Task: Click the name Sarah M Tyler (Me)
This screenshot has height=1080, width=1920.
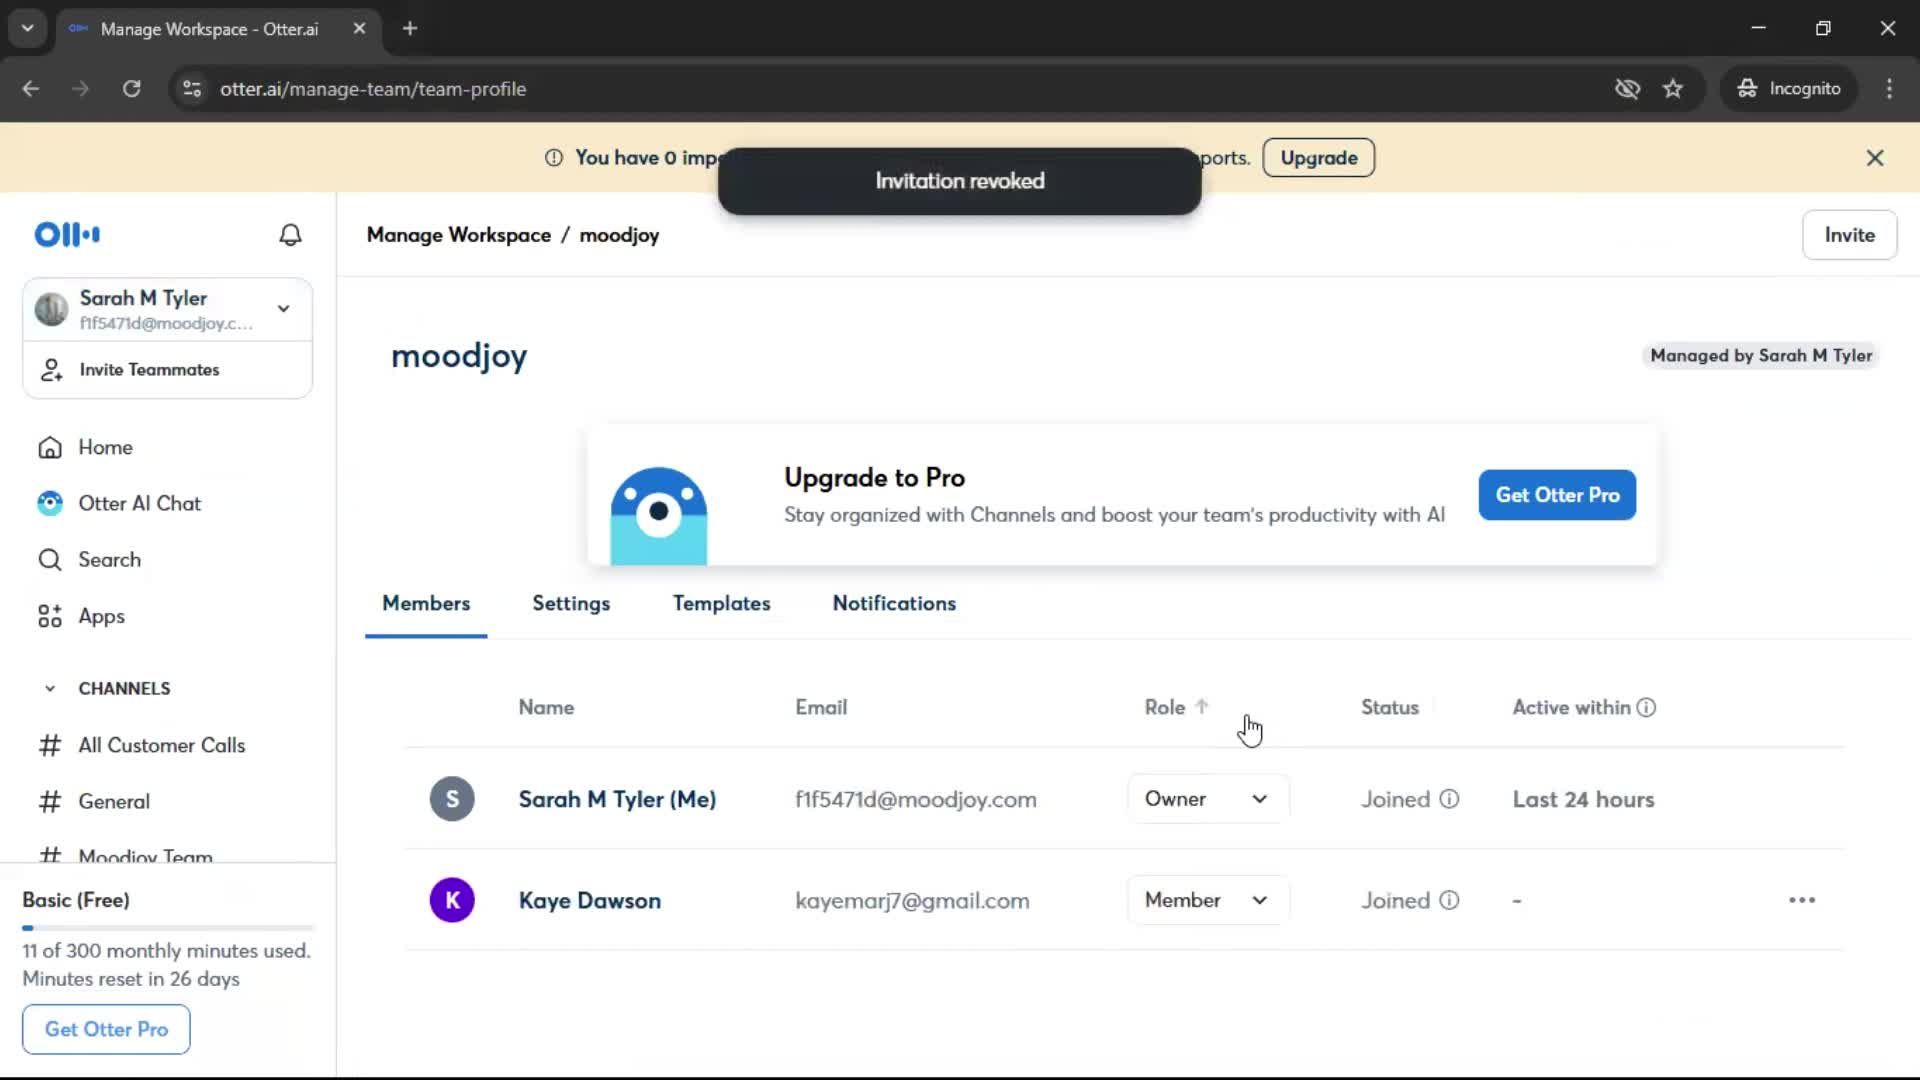Action: (x=617, y=800)
